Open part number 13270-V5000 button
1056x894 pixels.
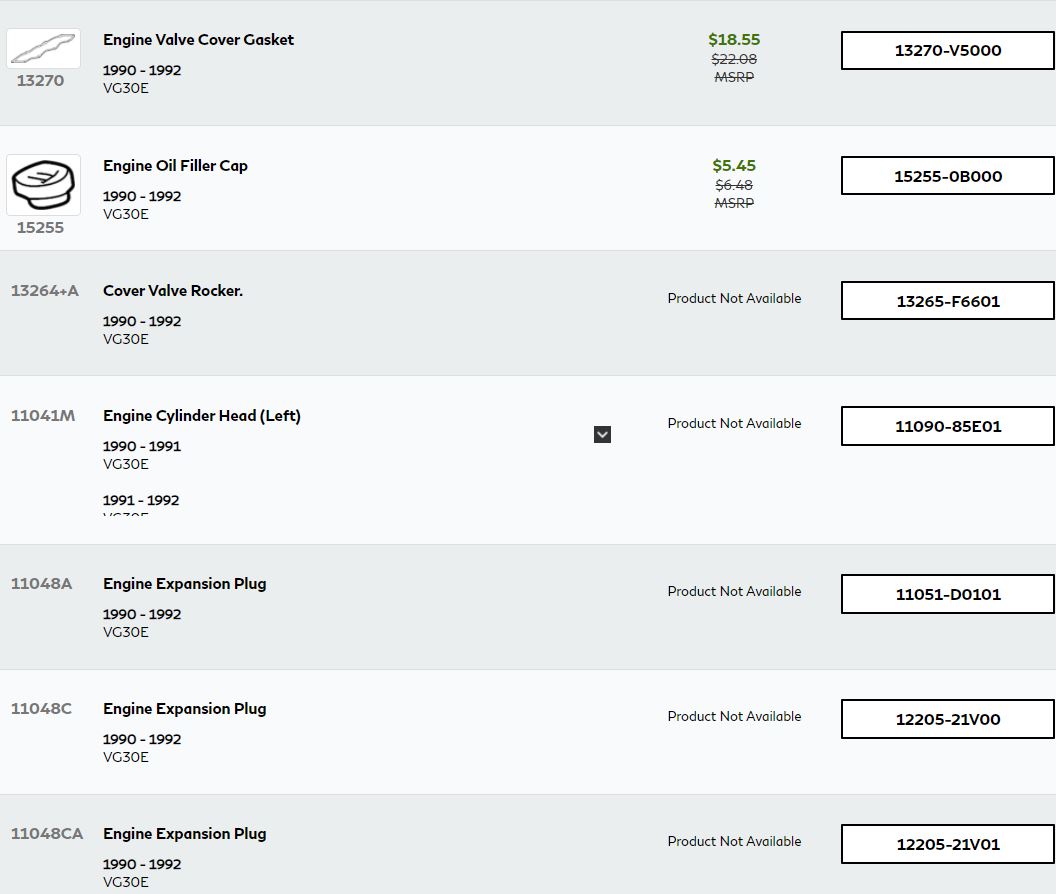pos(947,51)
